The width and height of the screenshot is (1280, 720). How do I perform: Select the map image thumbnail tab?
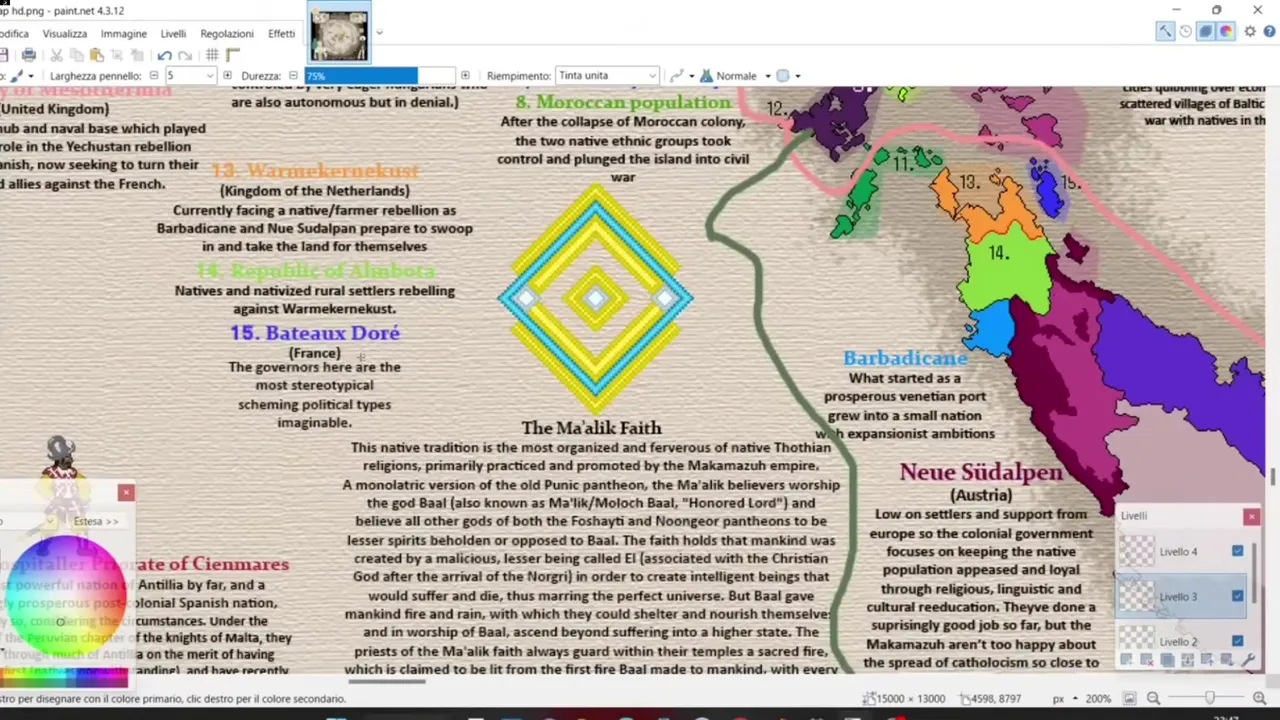pyautogui.click(x=339, y=34)
